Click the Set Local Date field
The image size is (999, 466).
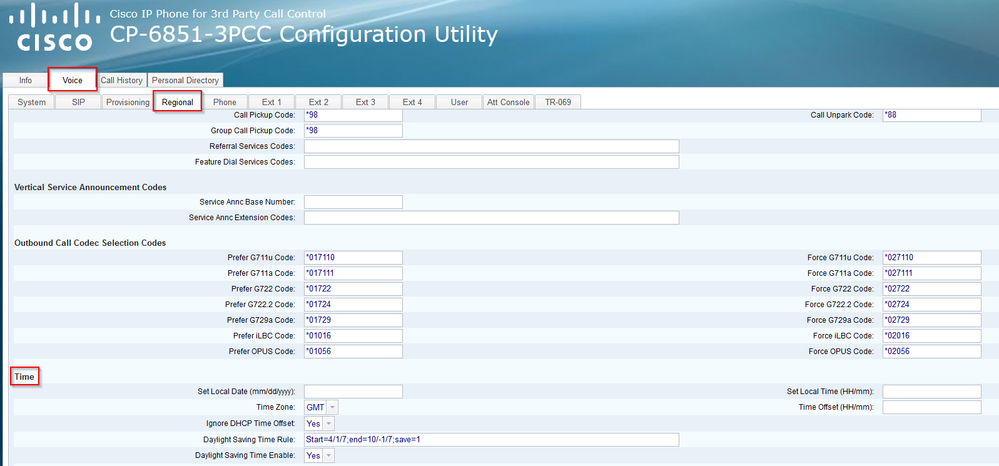(354, 391)
